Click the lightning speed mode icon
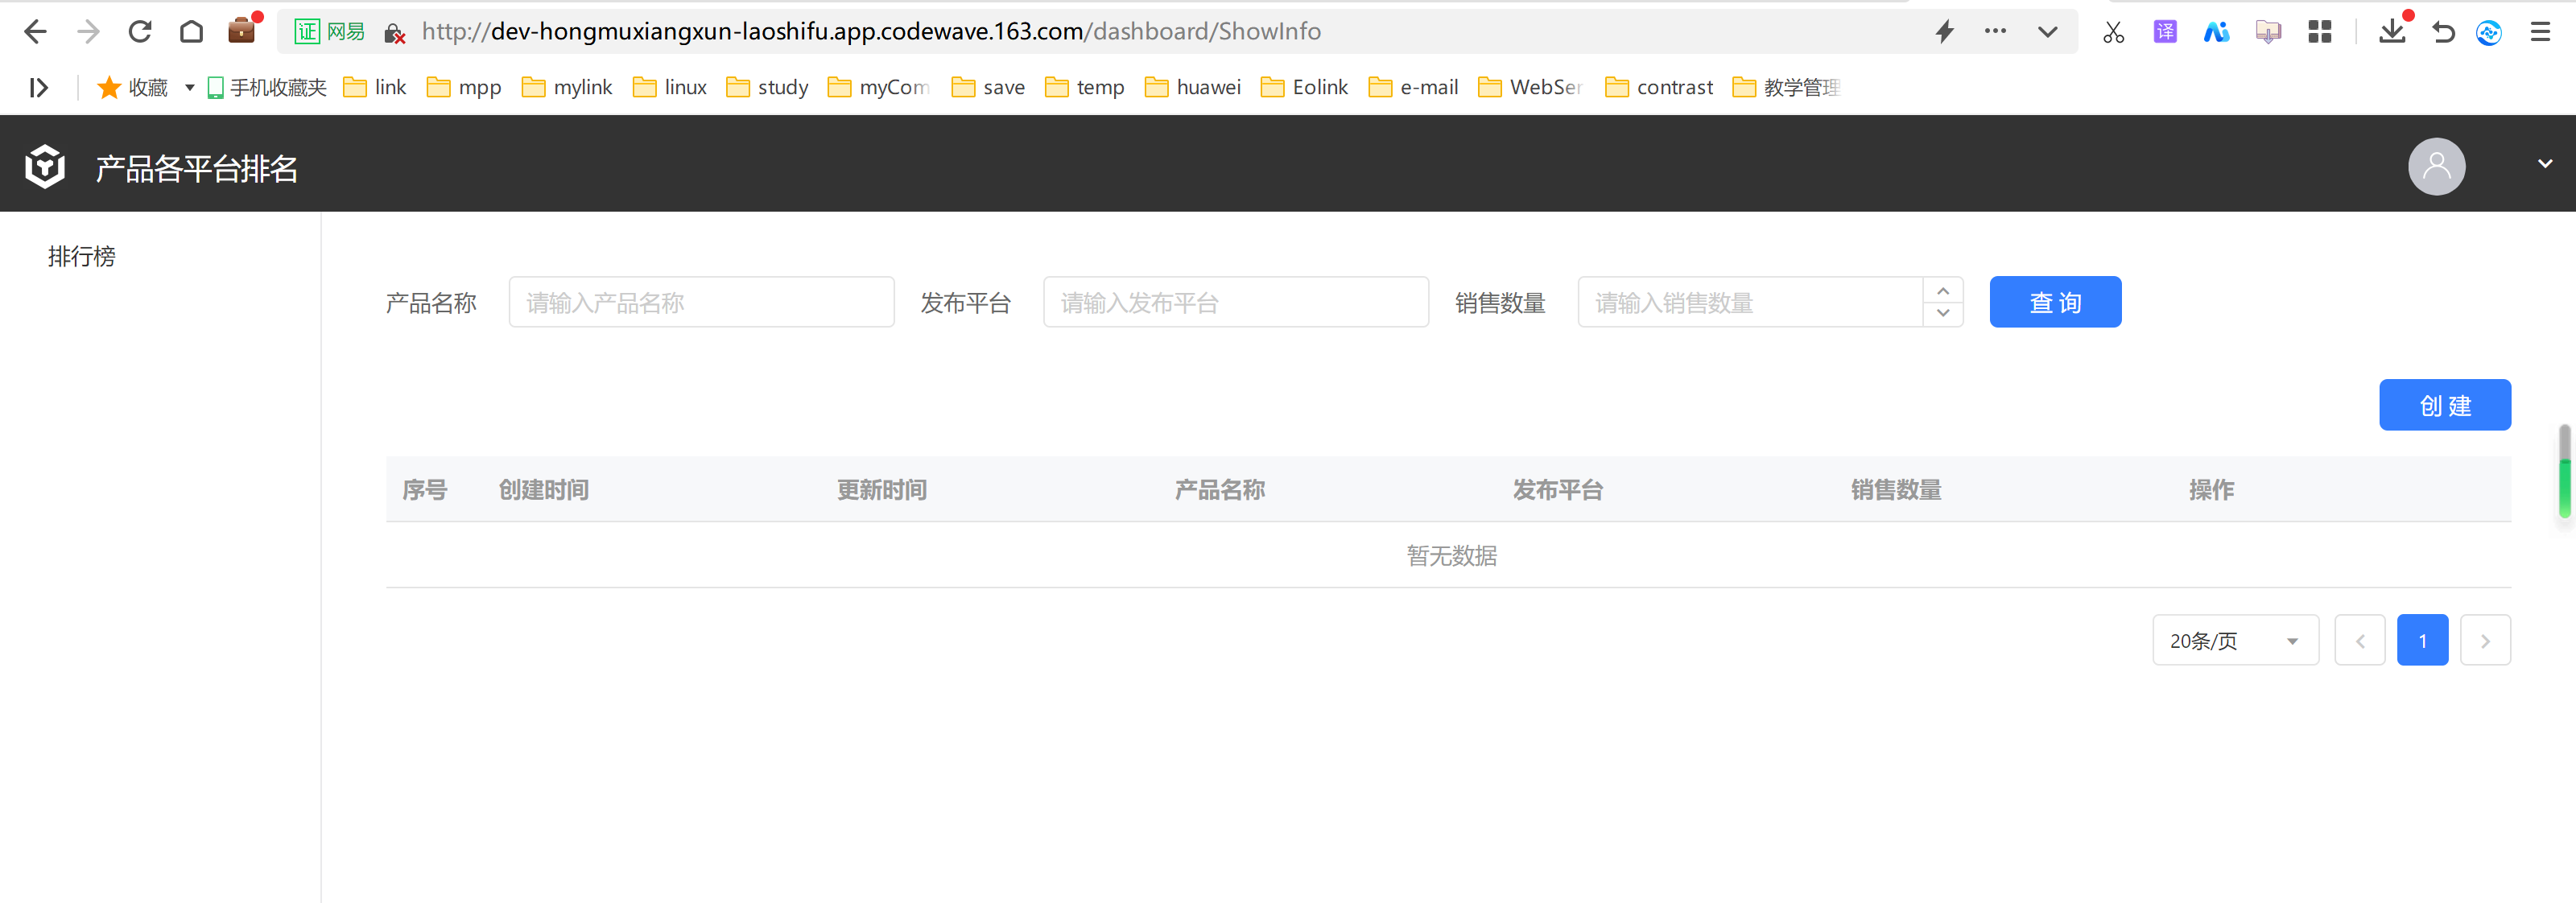Viewport: 2576px width, 903px height. point(1945,32)
